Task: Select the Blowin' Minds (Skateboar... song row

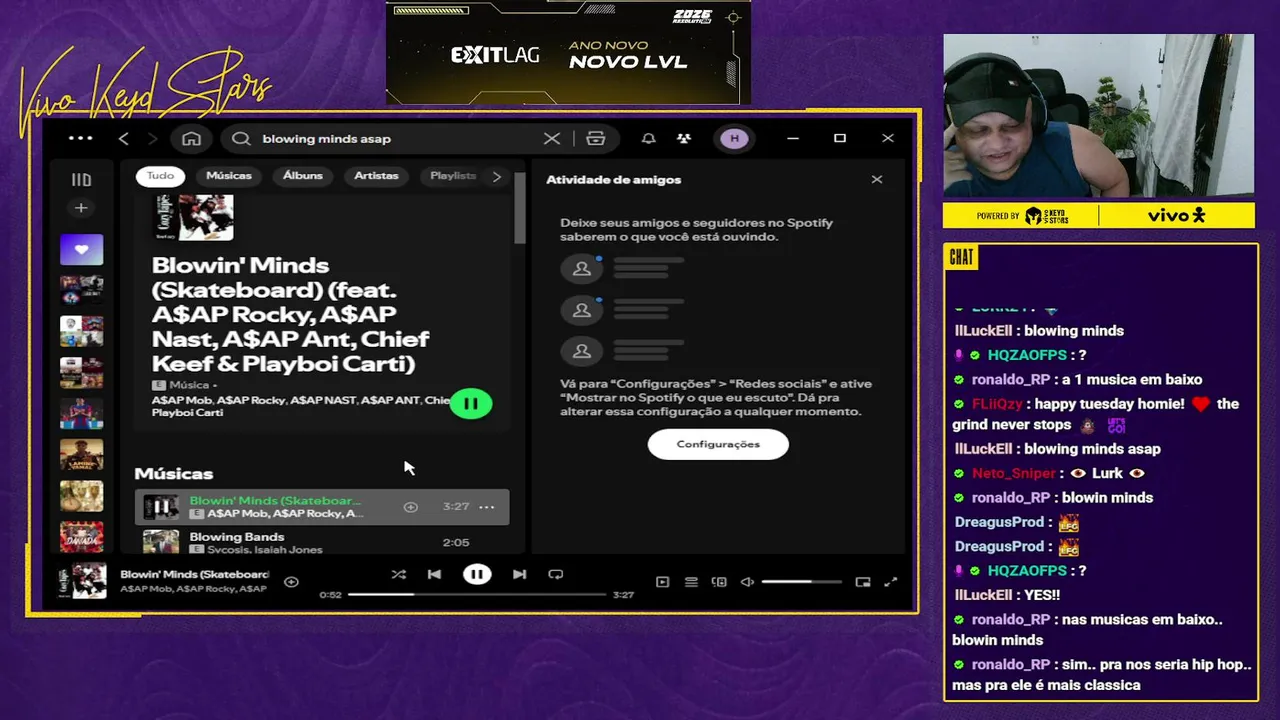Action: 321,507
